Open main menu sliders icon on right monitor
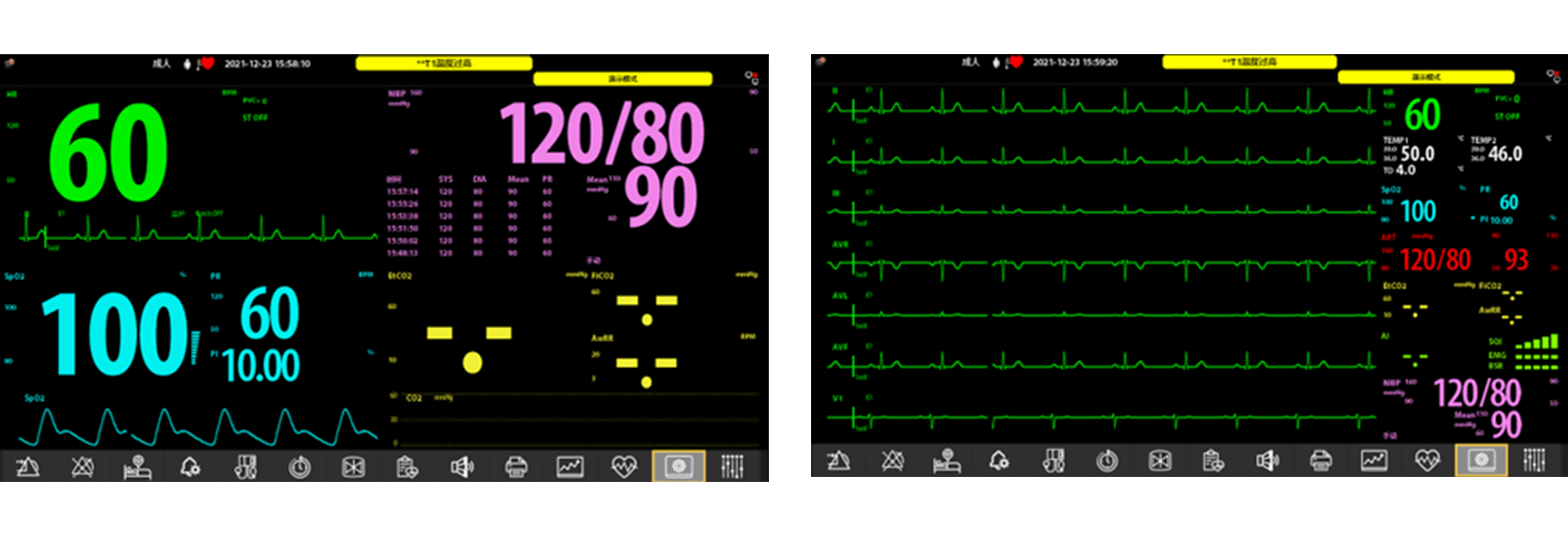1568x536 pixels. [x=1535, y=460]
